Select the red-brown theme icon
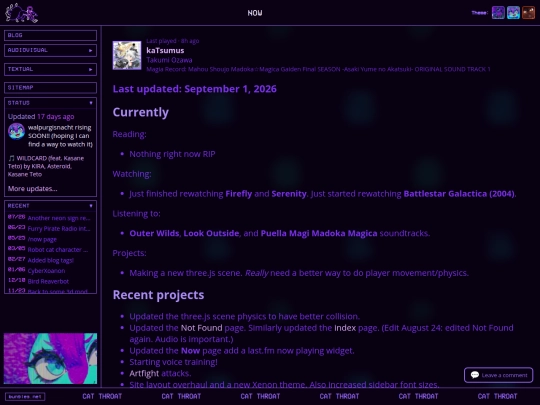This screenshot has height=405, width=540. tap(528, 13)
